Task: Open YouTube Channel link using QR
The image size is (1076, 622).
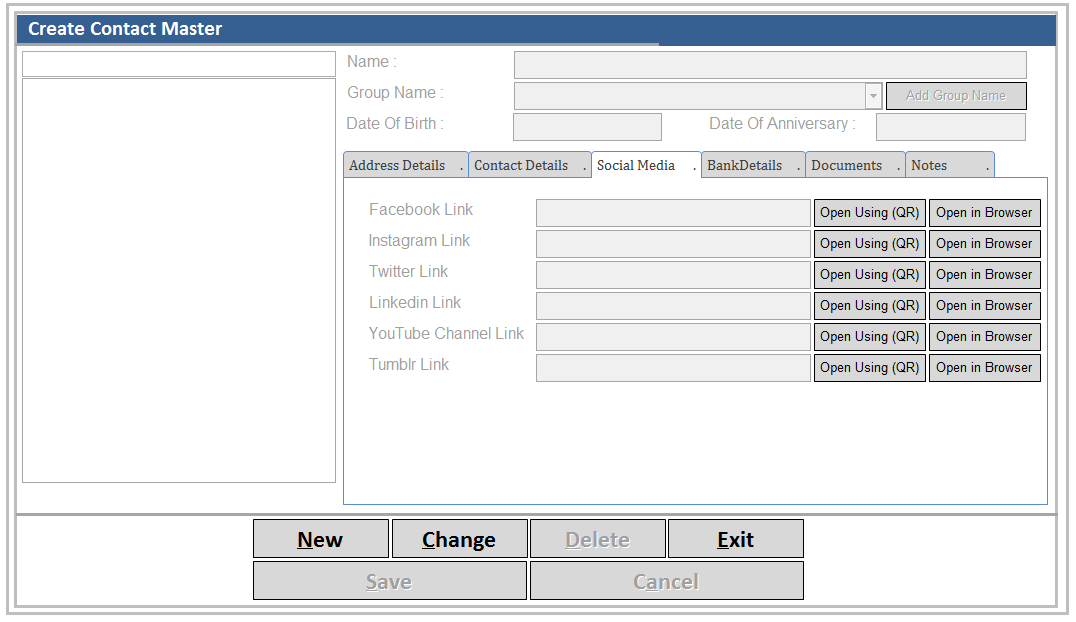Action: click(x=869, y=337)
